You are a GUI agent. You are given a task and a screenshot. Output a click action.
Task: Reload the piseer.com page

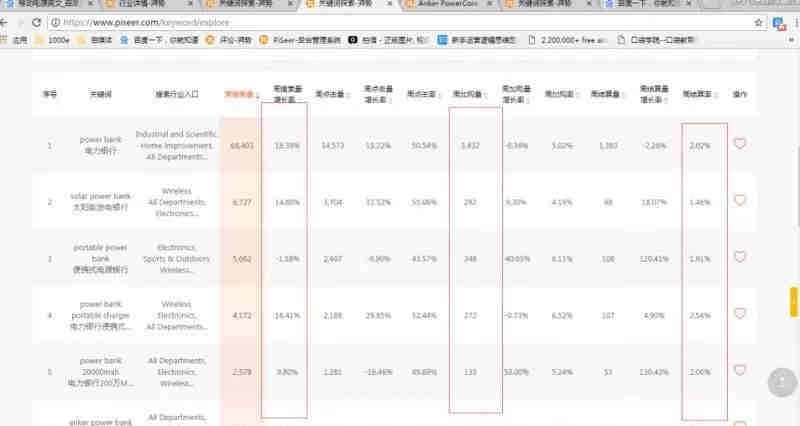(x=36, y=22)
